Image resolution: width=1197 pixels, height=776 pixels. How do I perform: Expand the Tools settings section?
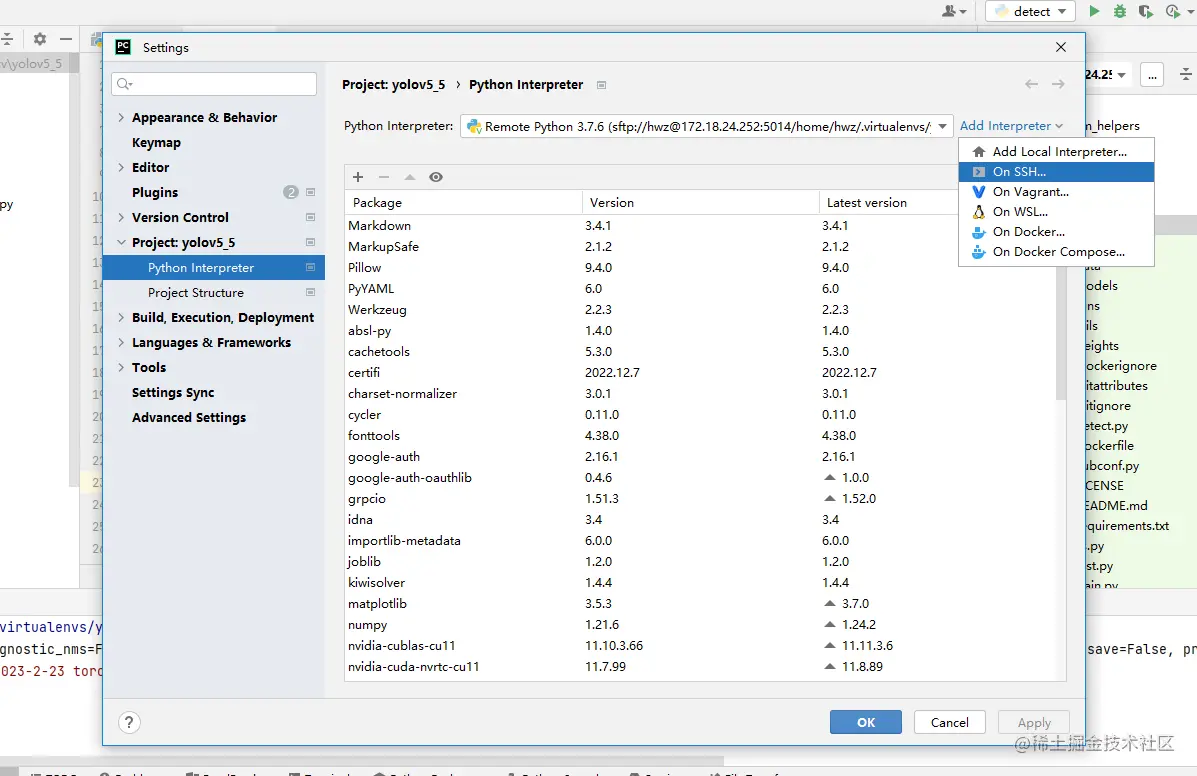[121, 367]
